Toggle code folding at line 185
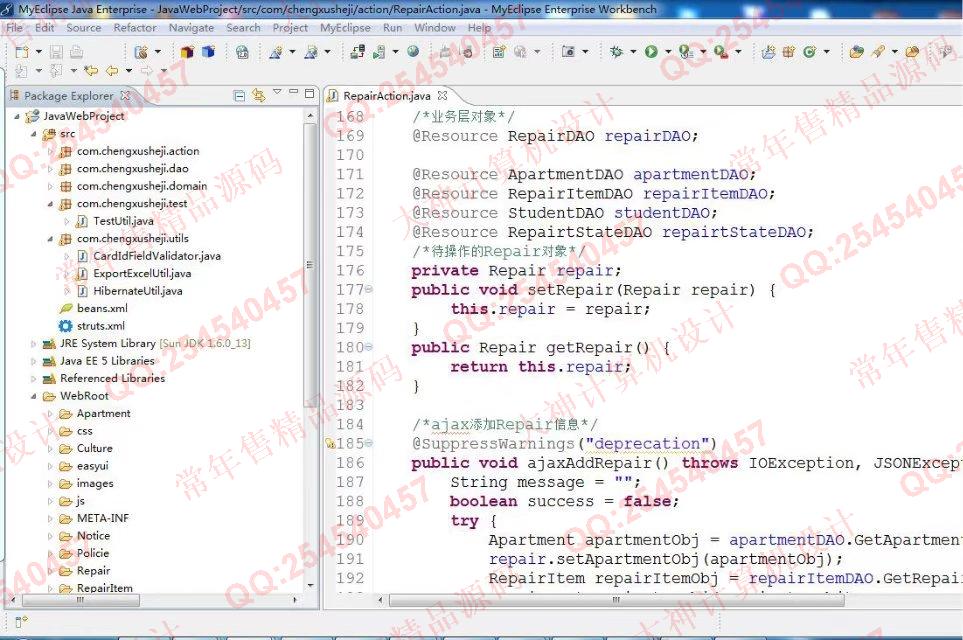 pos(369,443)
